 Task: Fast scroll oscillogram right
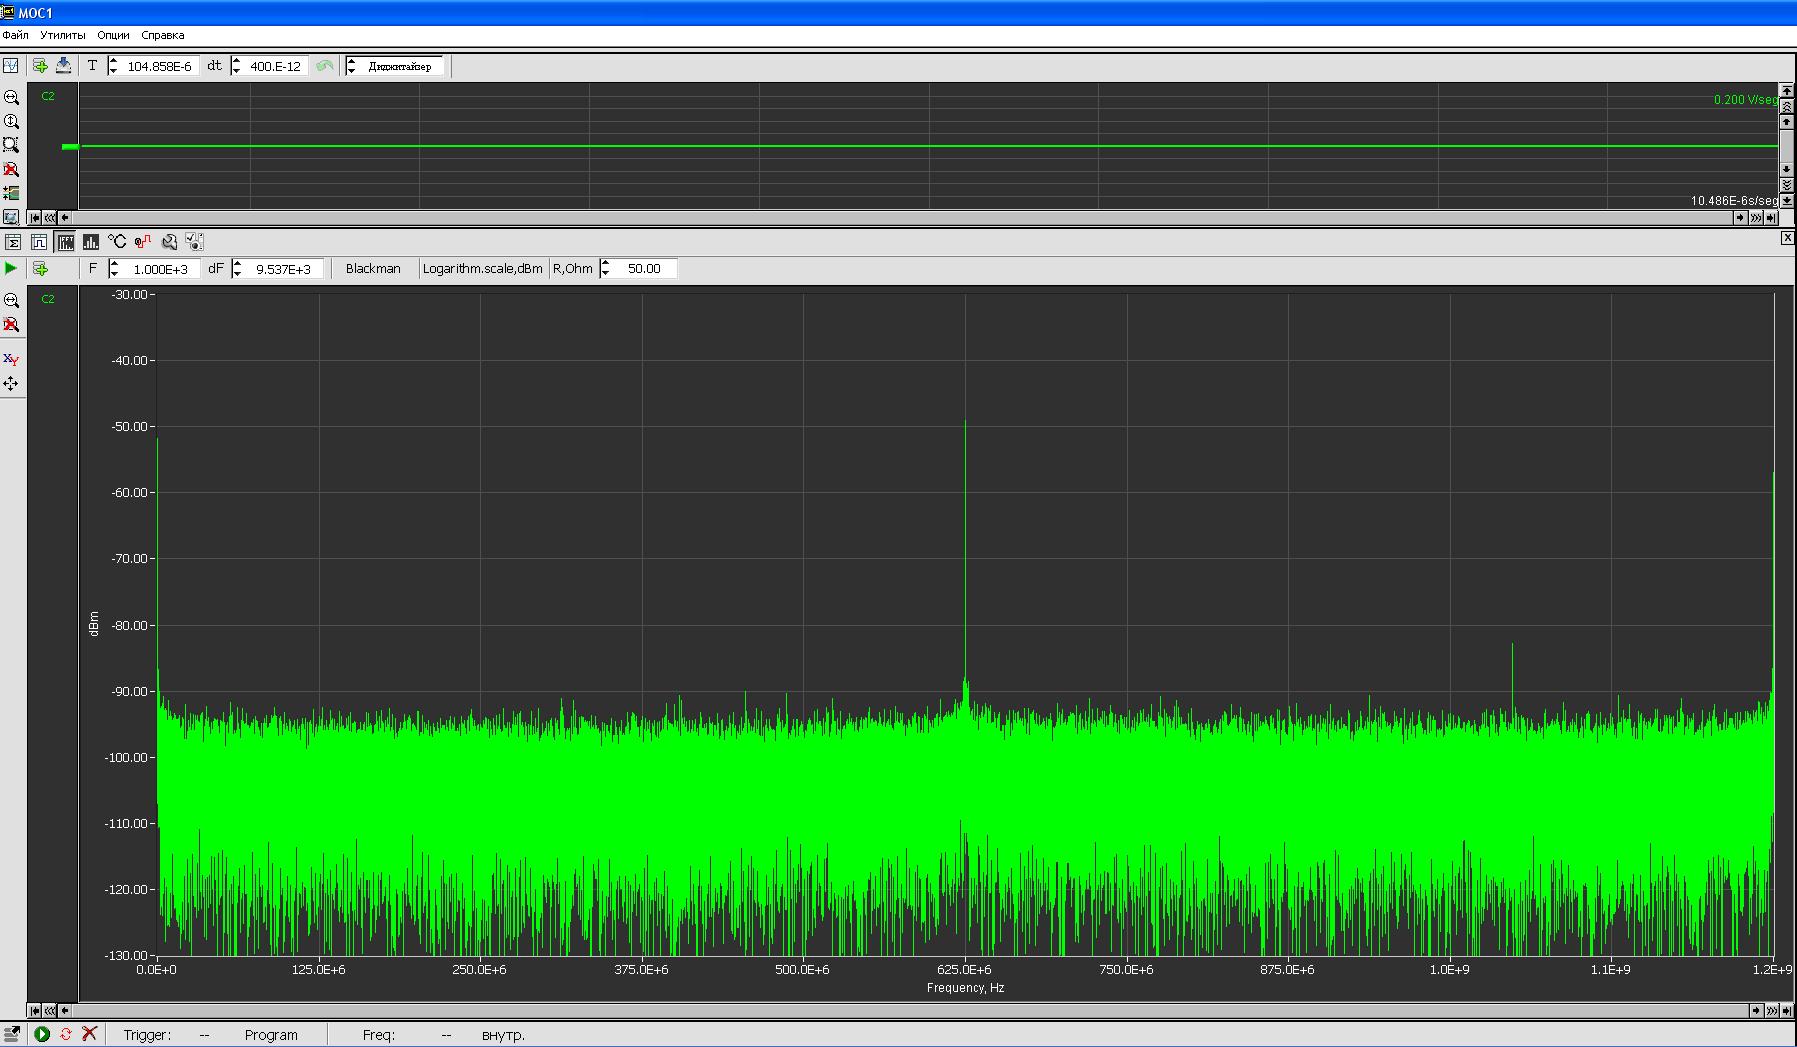coord(1756,218)
